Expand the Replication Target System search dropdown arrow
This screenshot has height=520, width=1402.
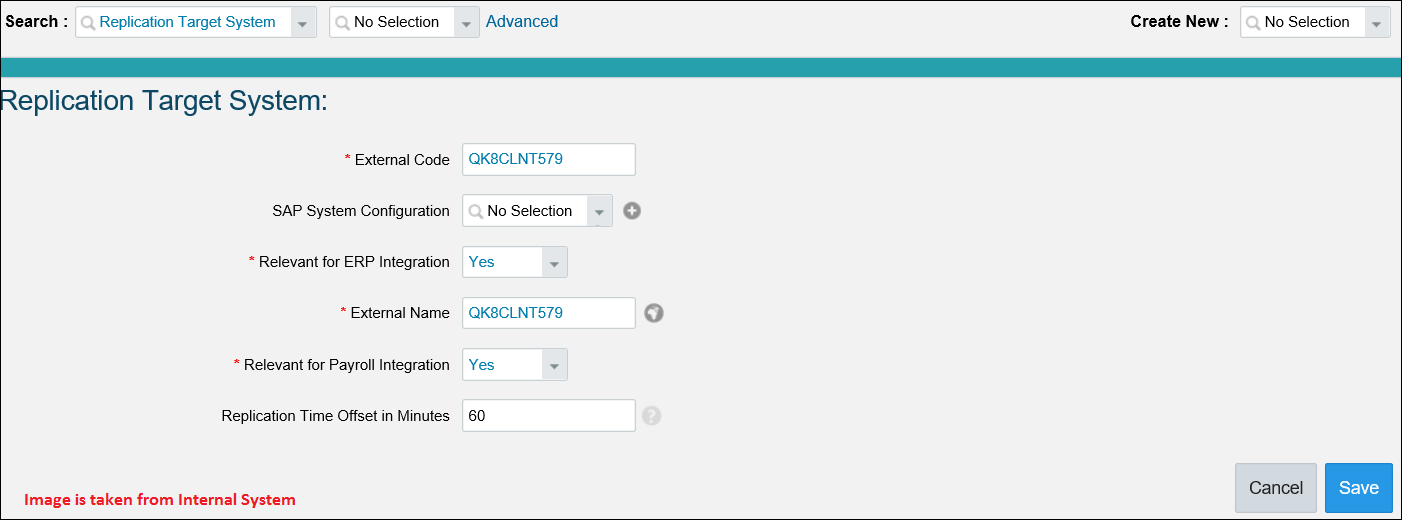click(x=303, y=22)
